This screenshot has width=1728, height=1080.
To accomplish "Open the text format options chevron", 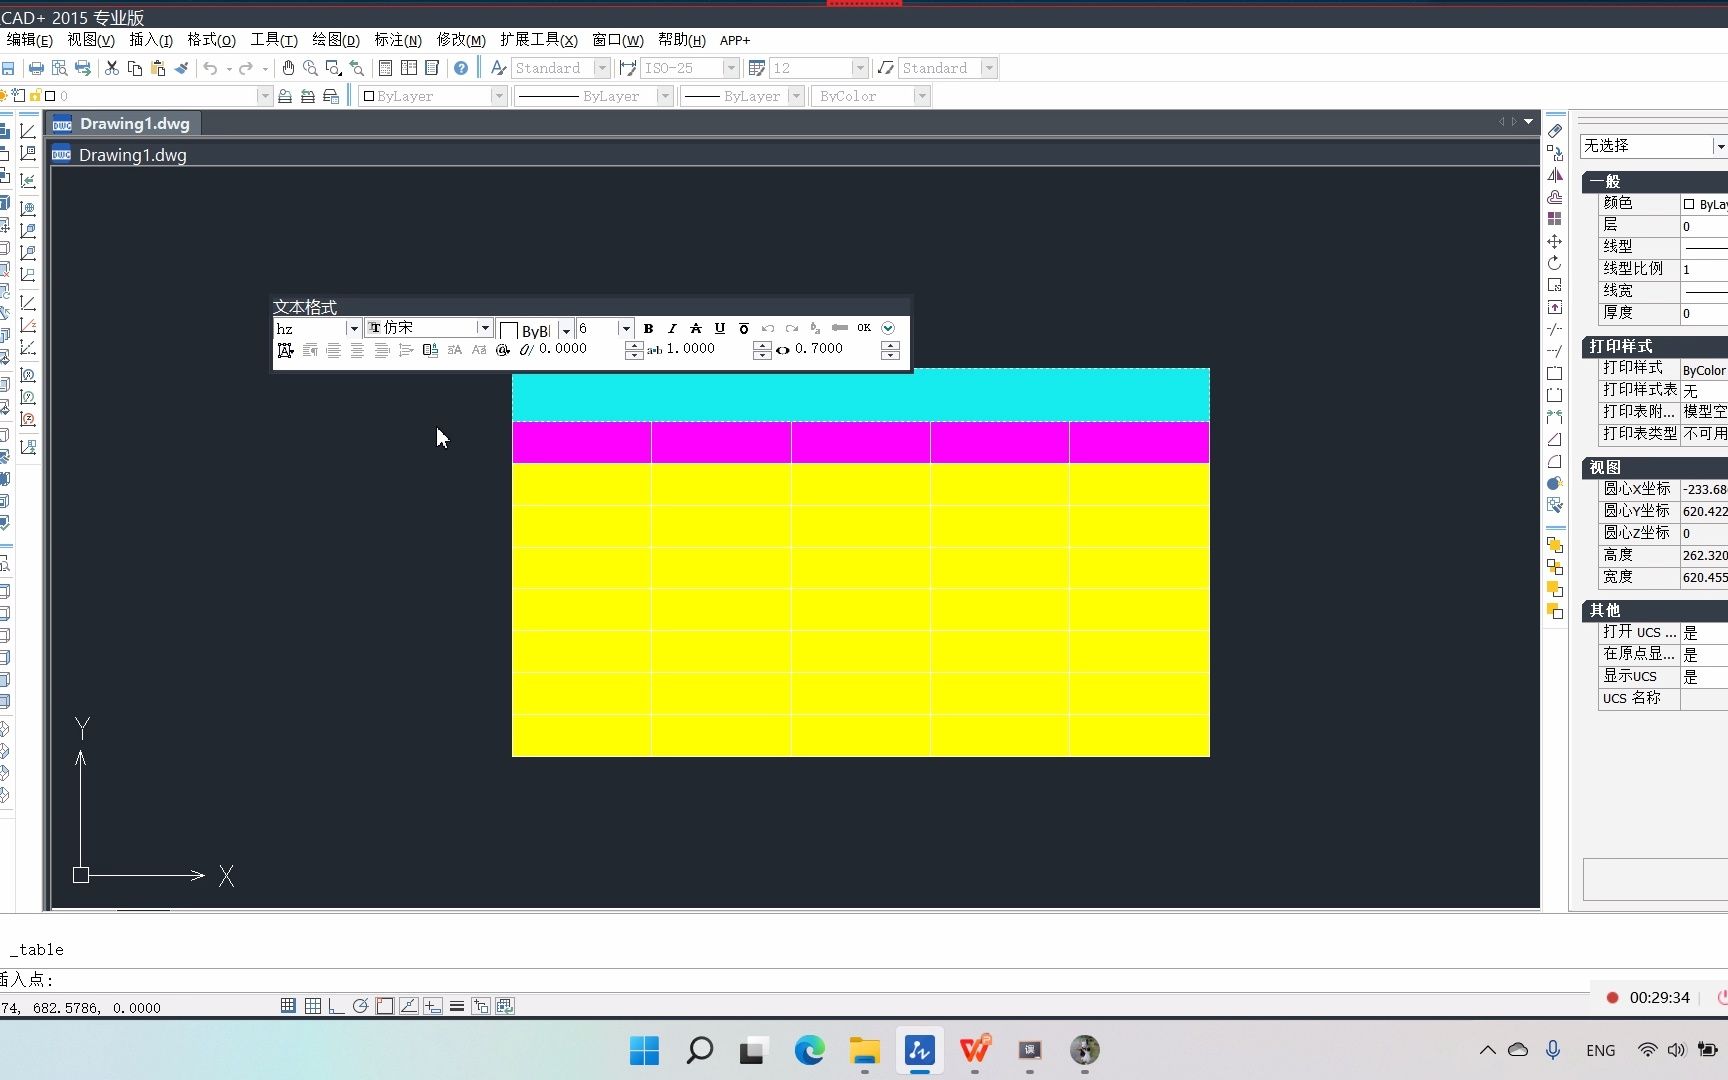I will pos(888,328).
